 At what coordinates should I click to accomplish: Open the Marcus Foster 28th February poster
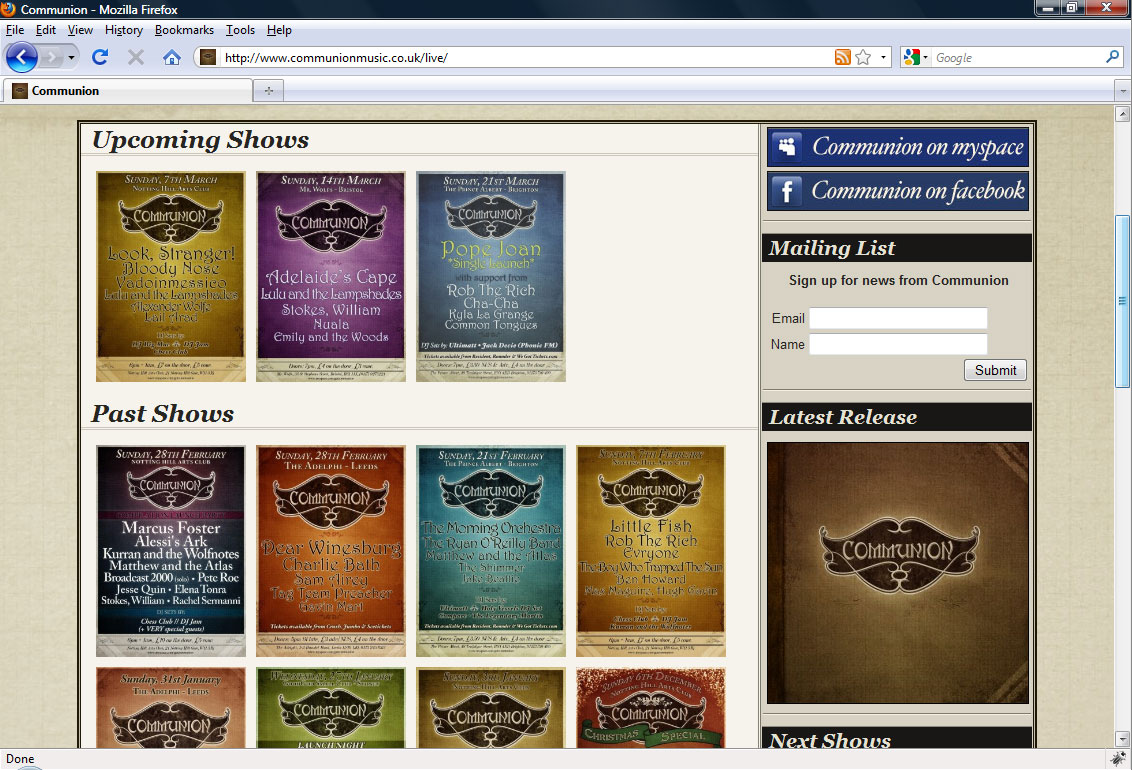coord(171,551)
